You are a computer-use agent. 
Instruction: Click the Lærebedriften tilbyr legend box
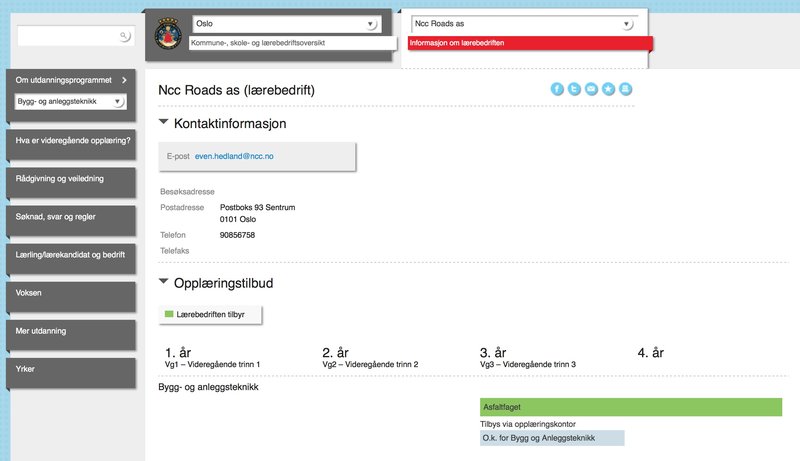point(210,315)
